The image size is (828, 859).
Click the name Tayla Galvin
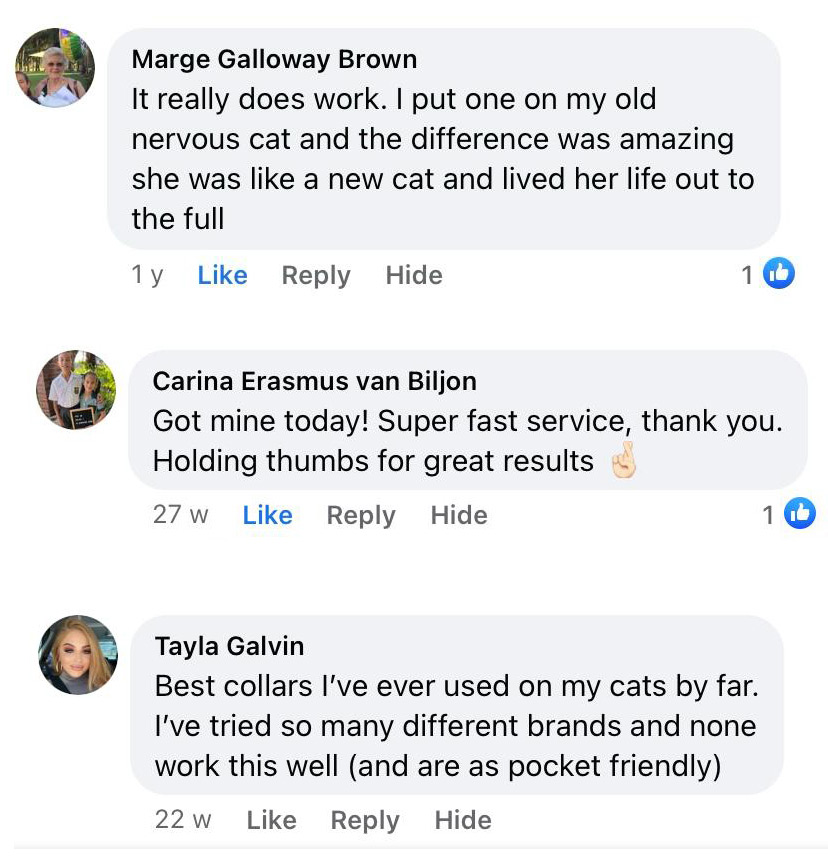point(229,646)
